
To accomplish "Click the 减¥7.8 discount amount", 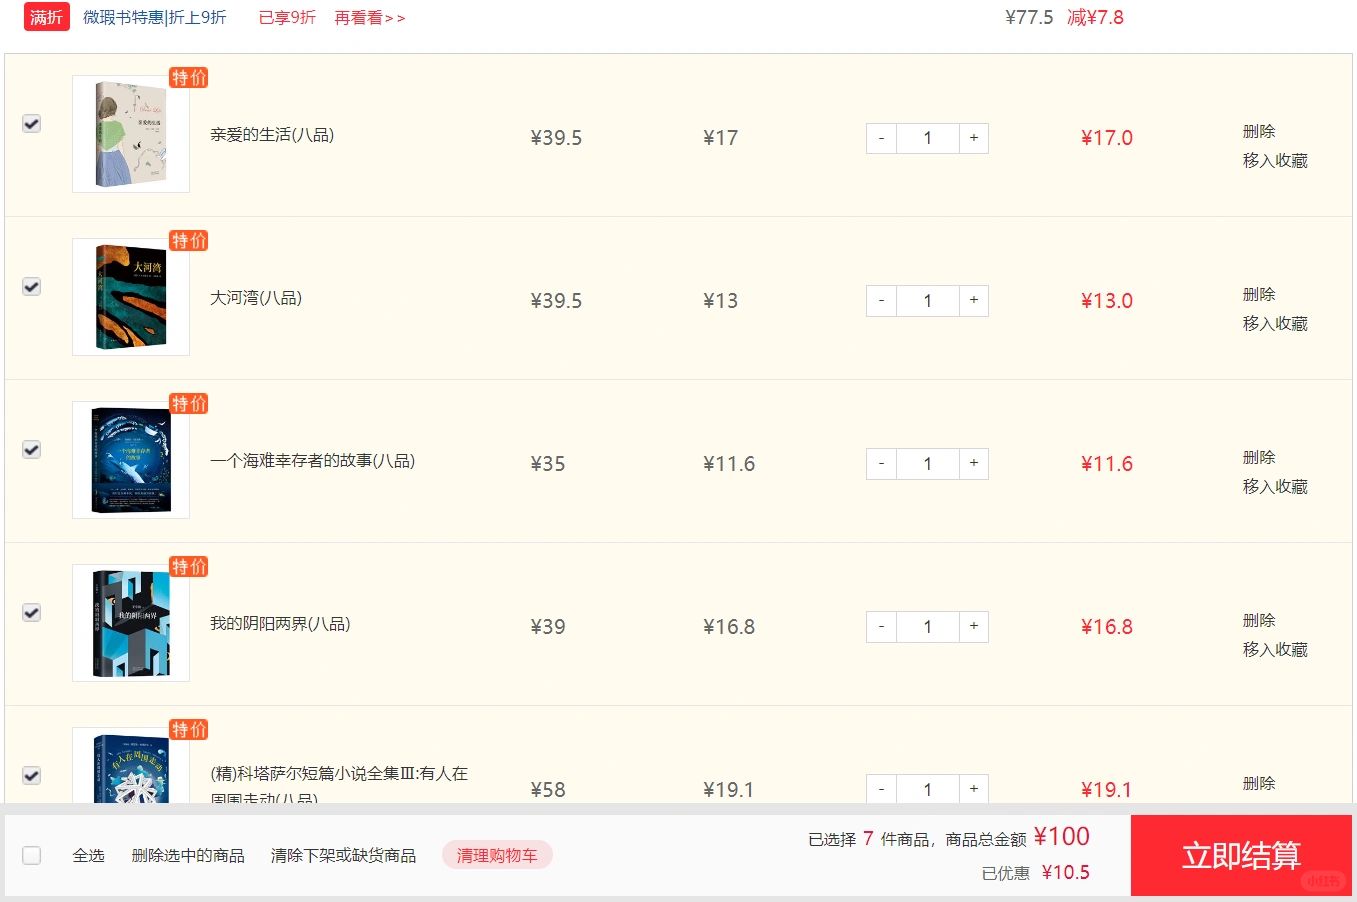I will (x=1095, y=17).
